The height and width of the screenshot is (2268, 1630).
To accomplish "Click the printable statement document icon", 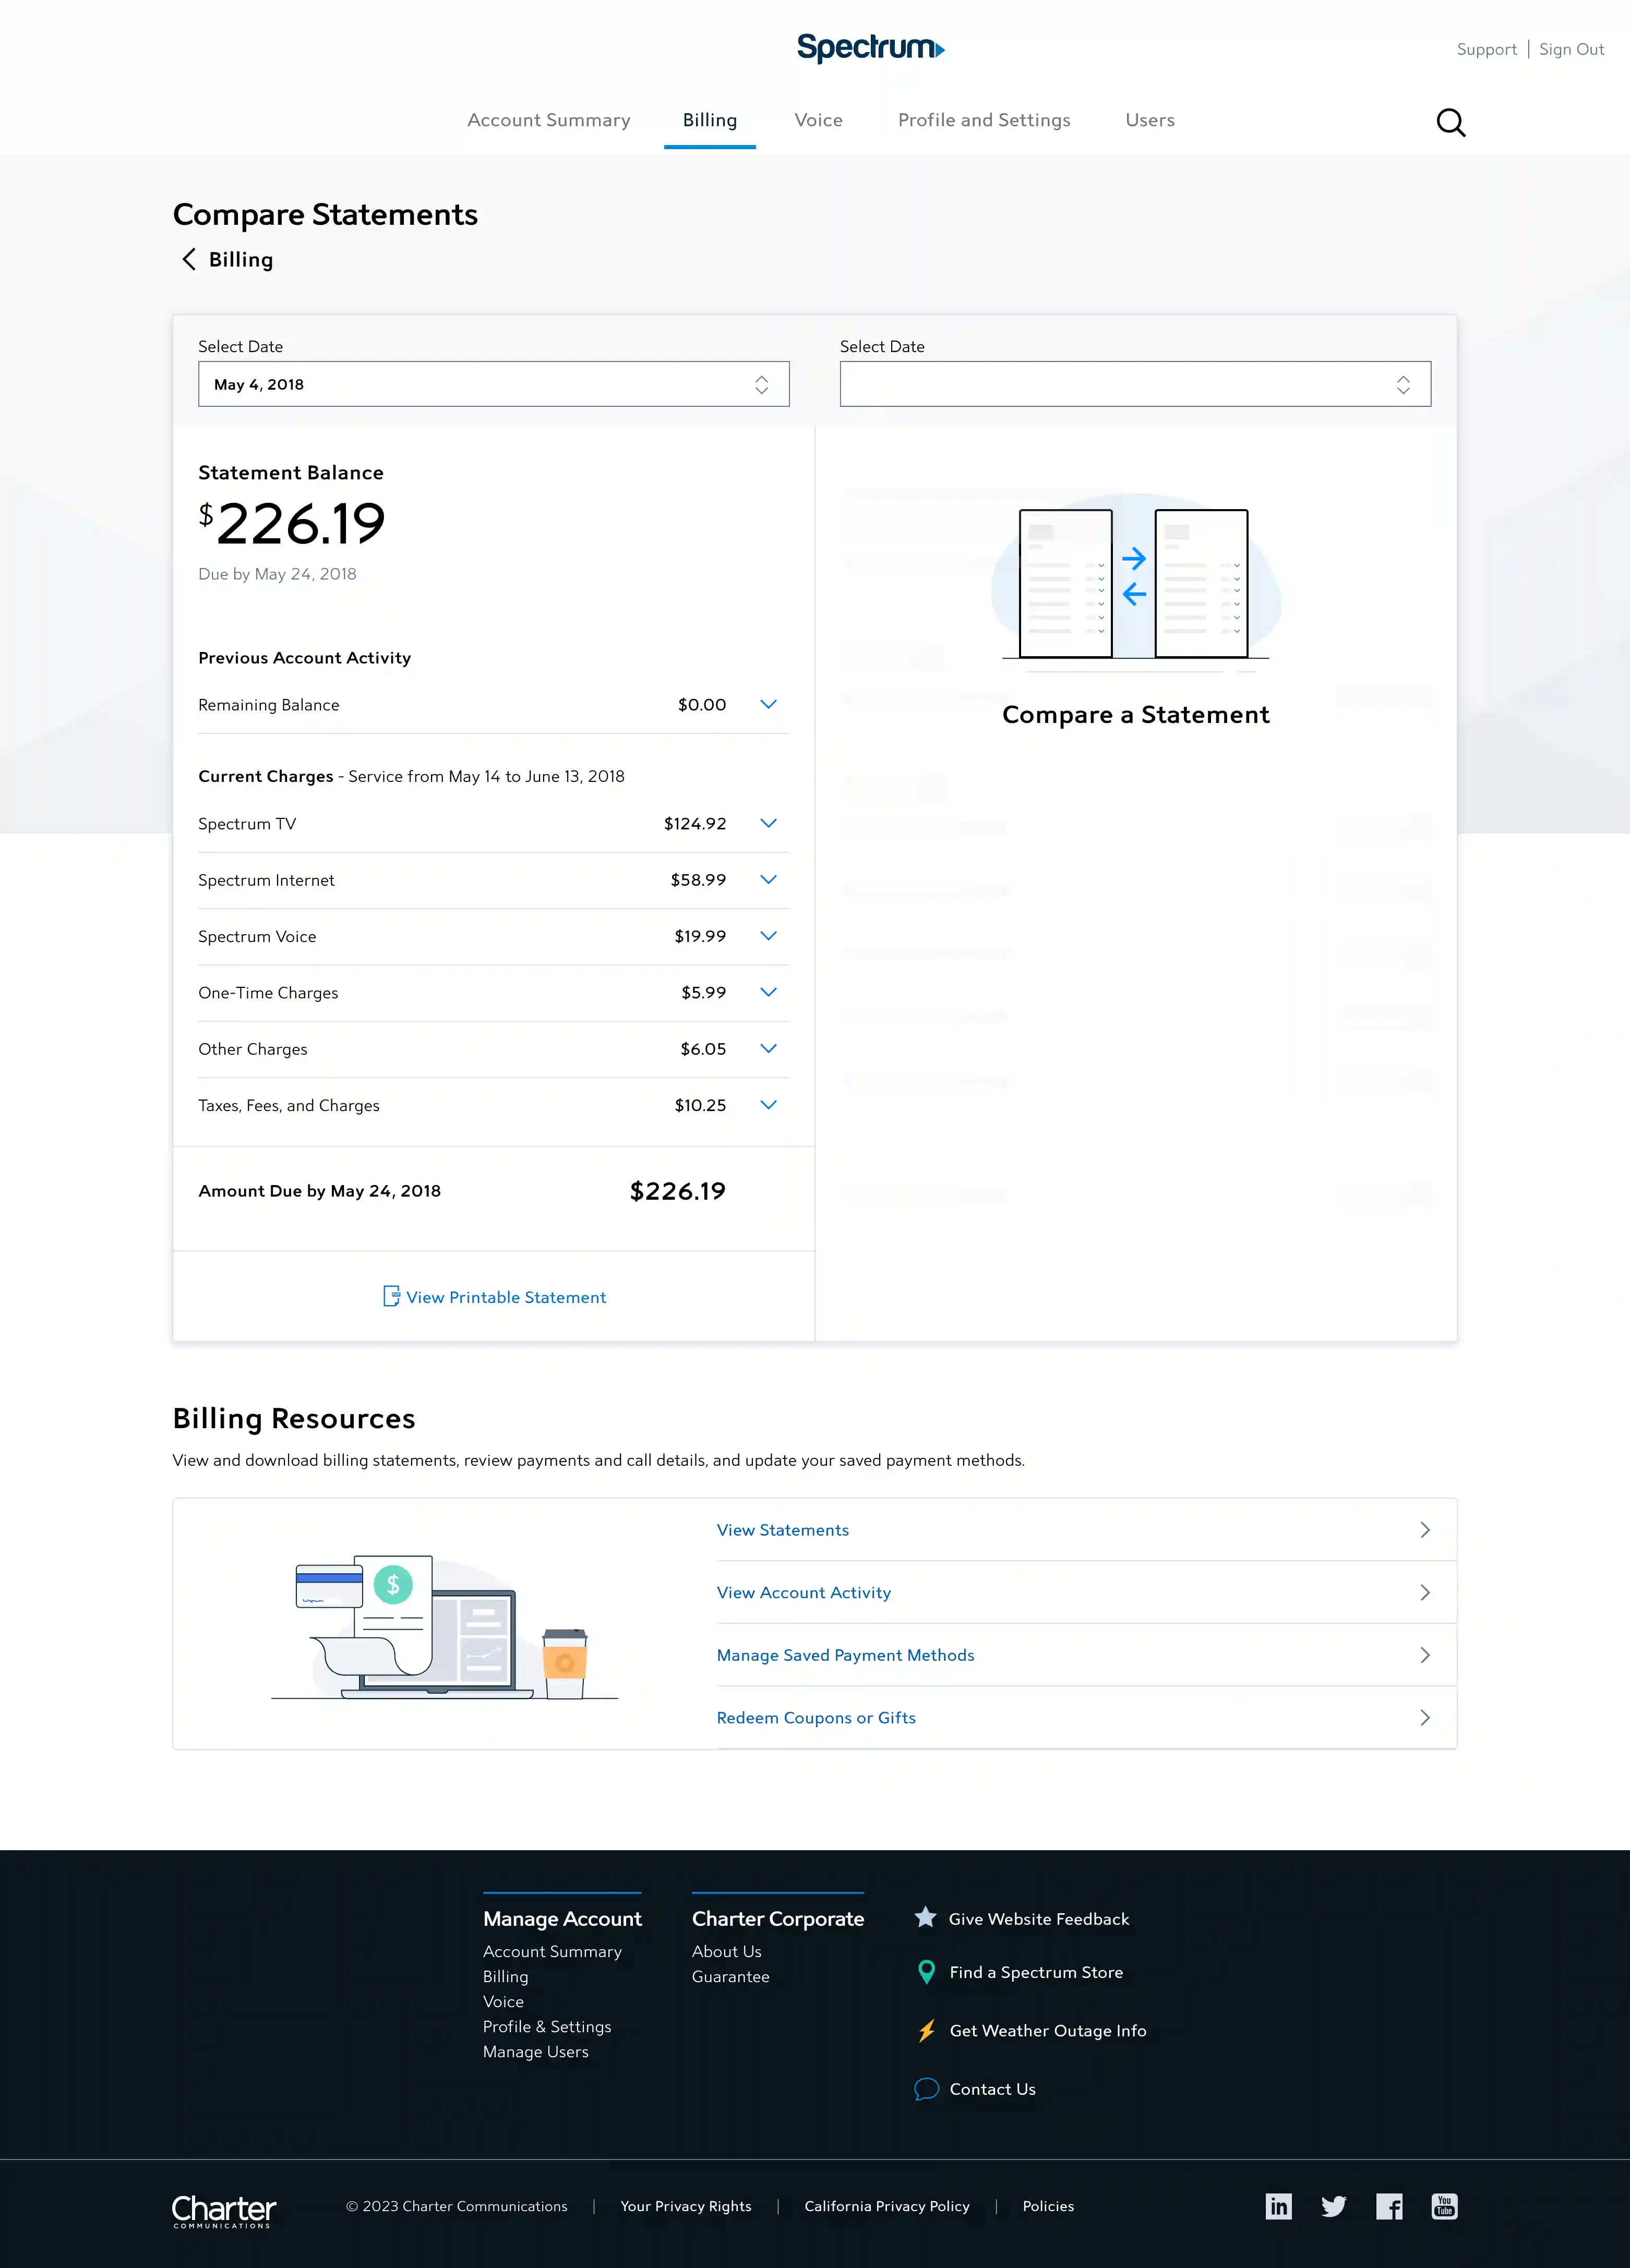I will click(x=392, y=1297).
